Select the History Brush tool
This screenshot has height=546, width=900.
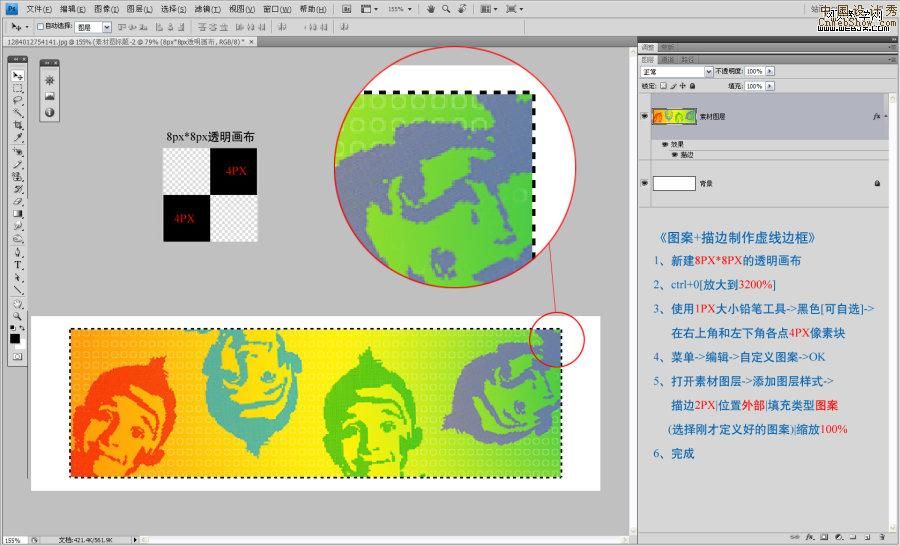tap(18, 189)
